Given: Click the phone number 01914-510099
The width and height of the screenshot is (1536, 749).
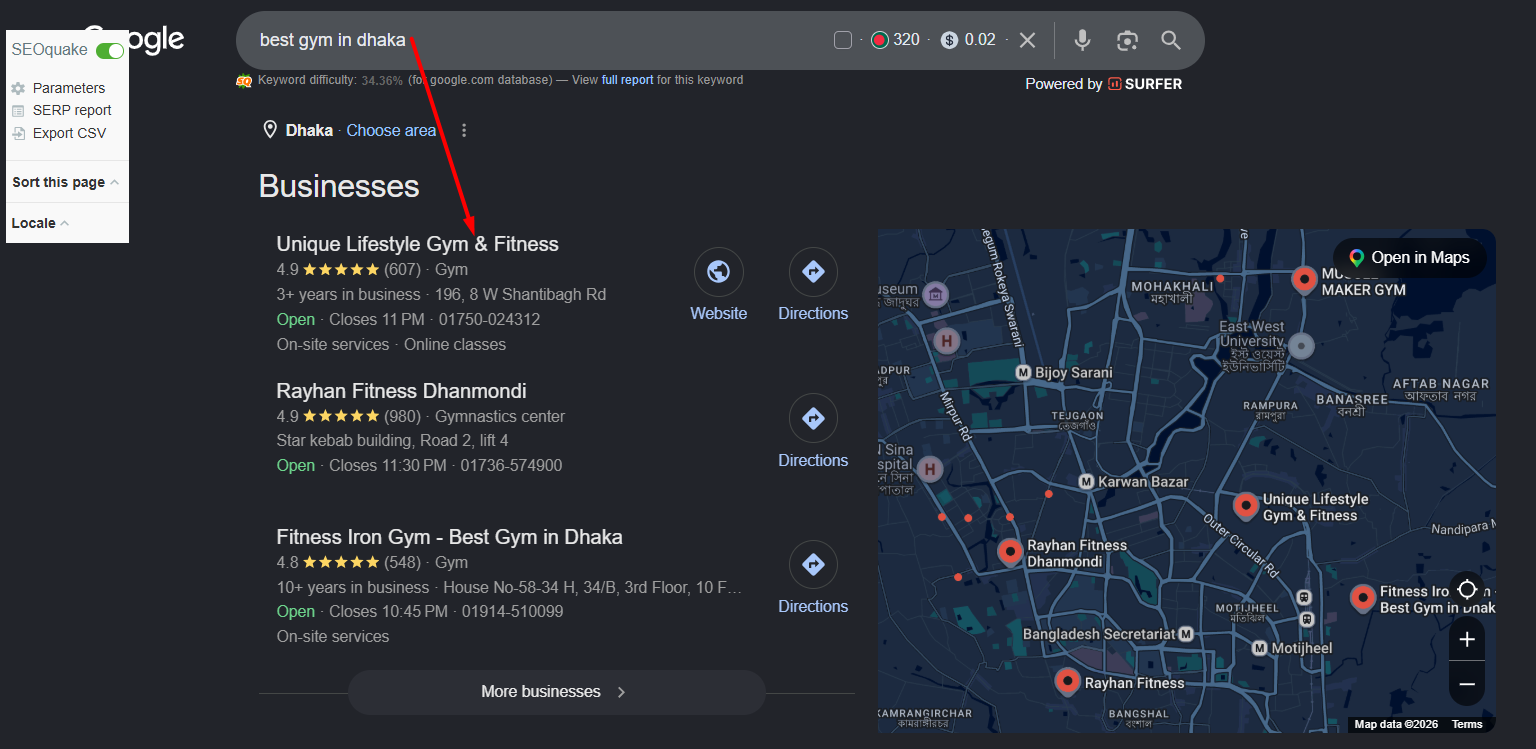Looking at the screenshot, I should [x=512, y=612].
